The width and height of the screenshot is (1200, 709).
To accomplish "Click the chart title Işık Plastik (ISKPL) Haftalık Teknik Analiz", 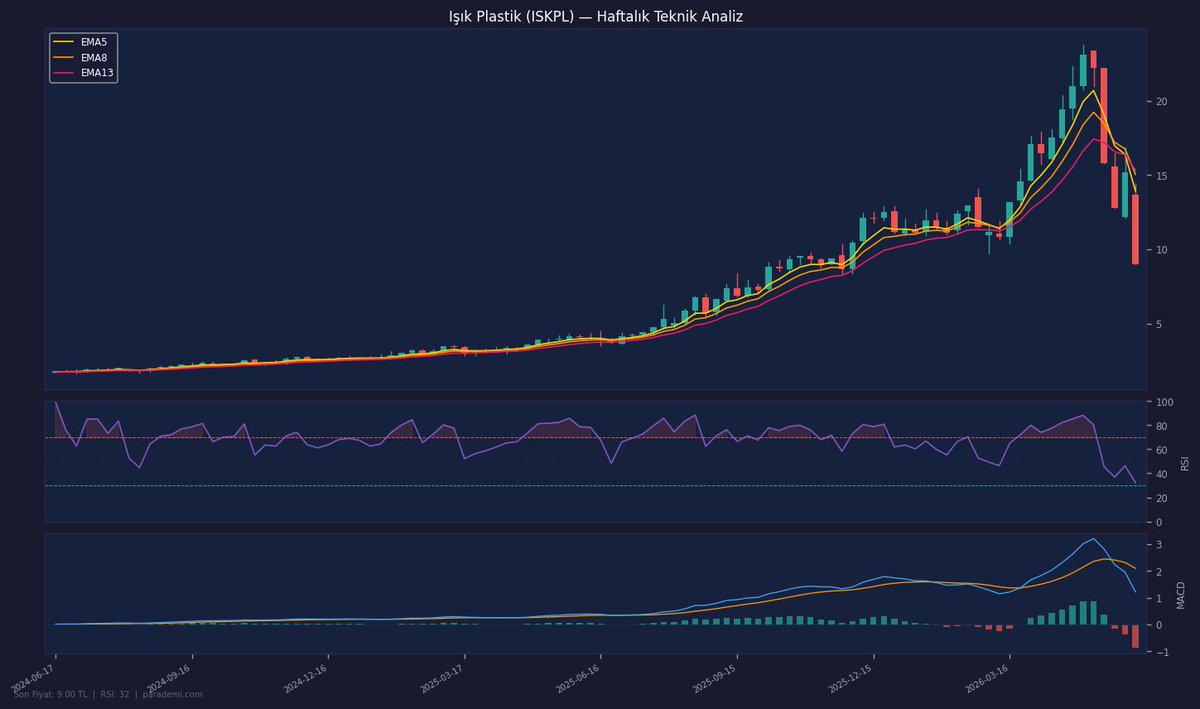I will pyautogui.click(x=596, y=17).
